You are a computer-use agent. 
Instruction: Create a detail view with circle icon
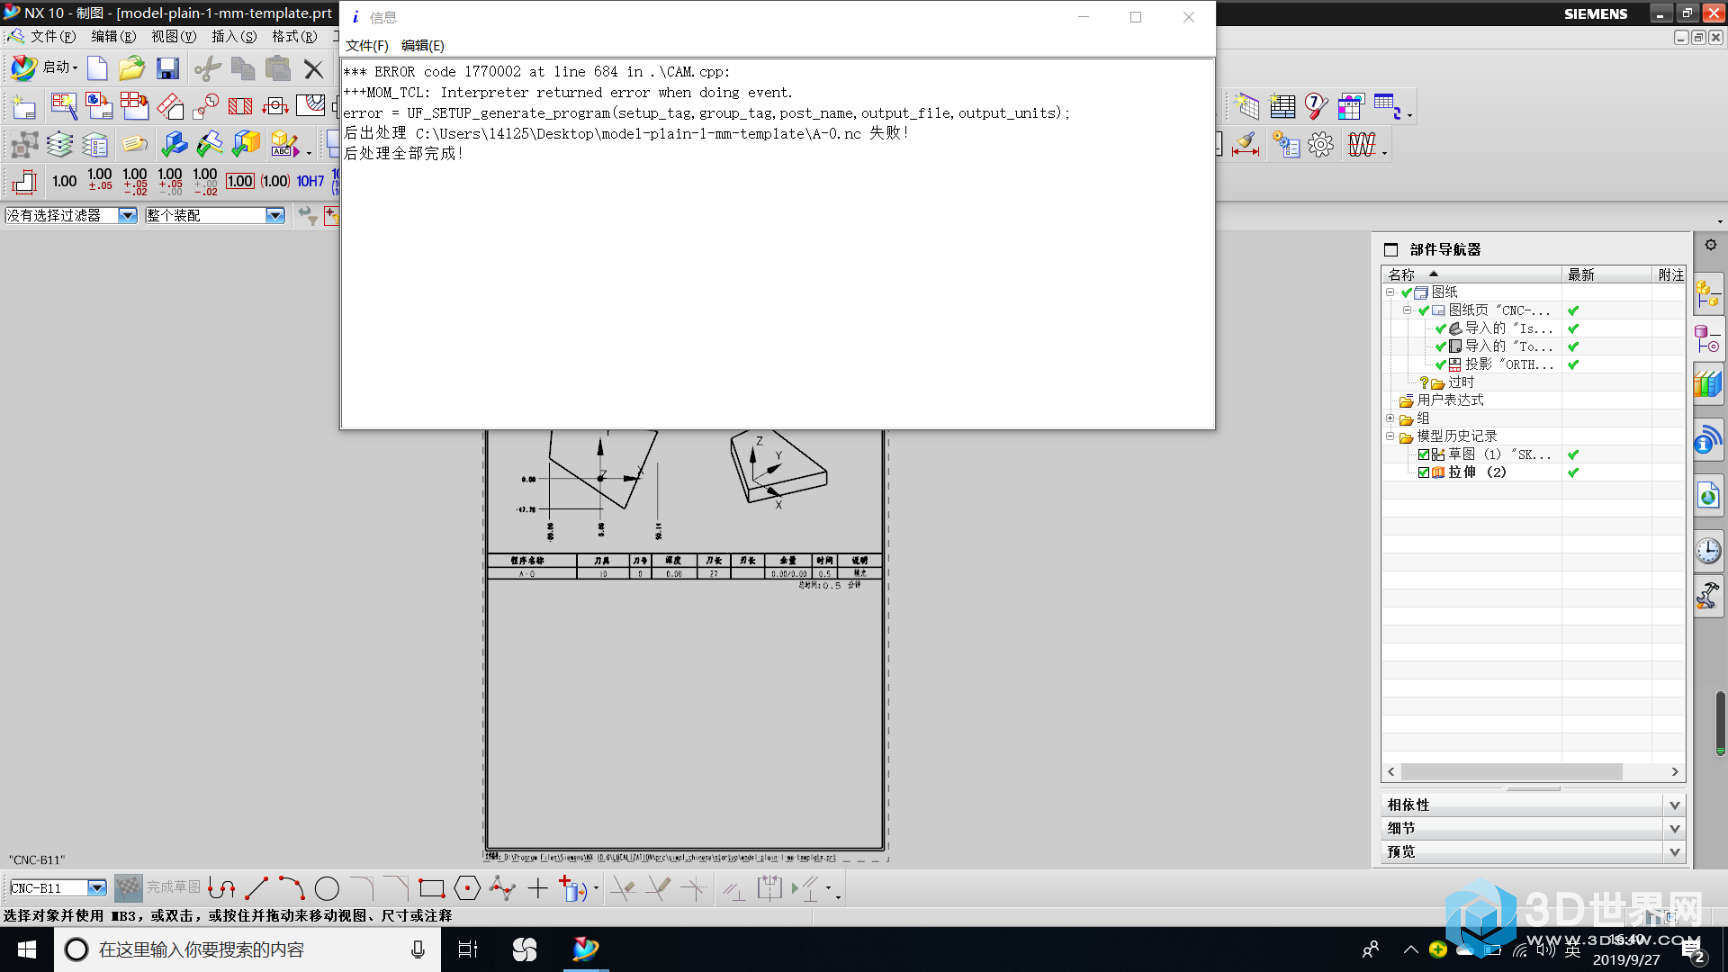tap(206, 106)
